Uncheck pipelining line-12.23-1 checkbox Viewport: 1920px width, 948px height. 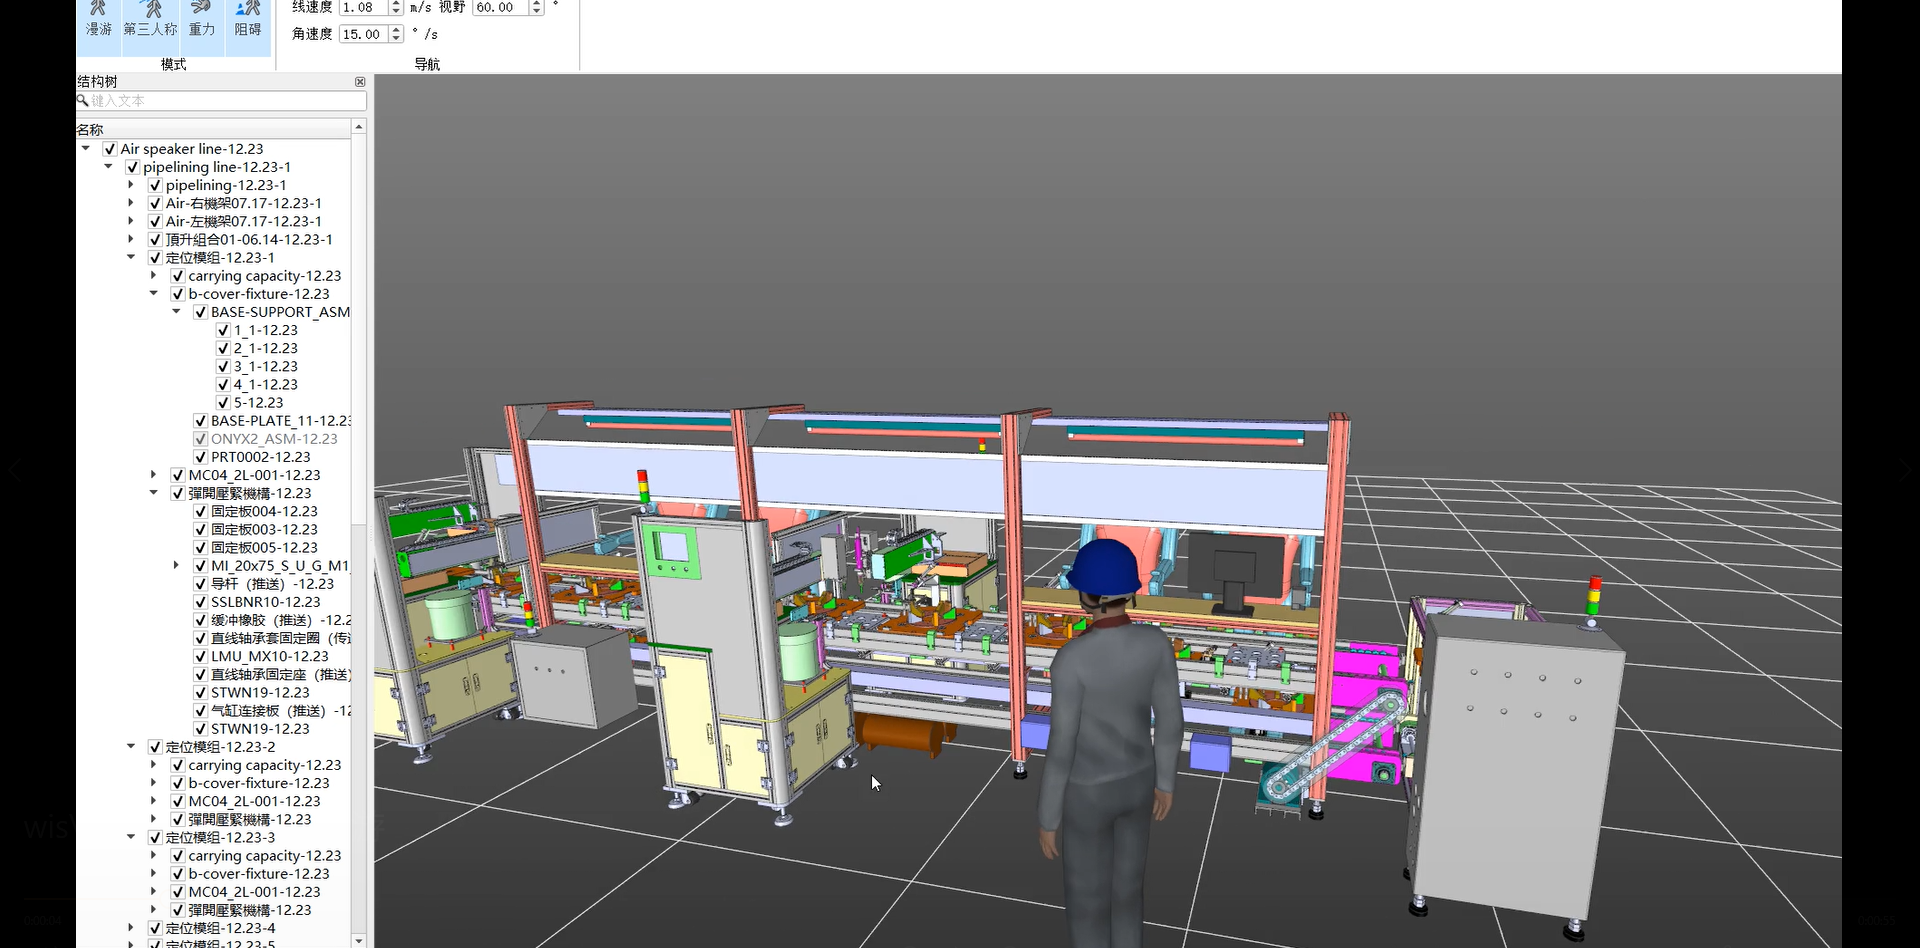click(x=132, y=167)
